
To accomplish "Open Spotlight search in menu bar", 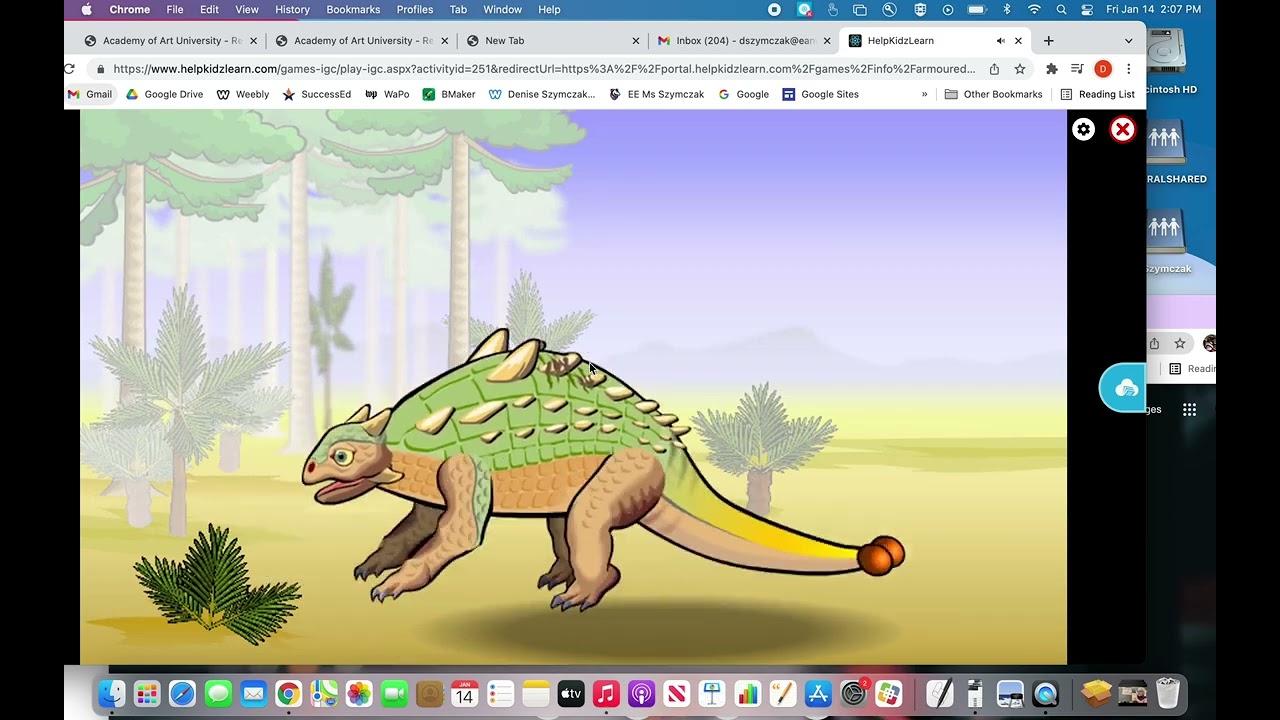I will coord(1061,9).
